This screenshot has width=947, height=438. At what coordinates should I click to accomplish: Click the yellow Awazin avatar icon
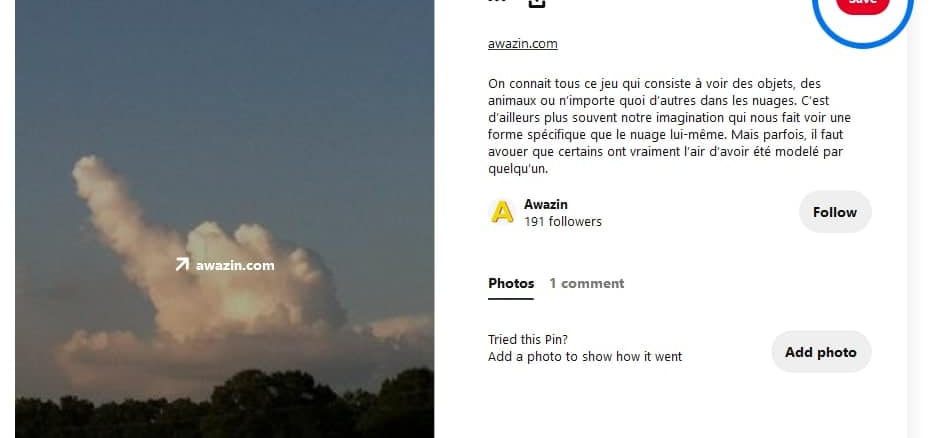(502, 212)
